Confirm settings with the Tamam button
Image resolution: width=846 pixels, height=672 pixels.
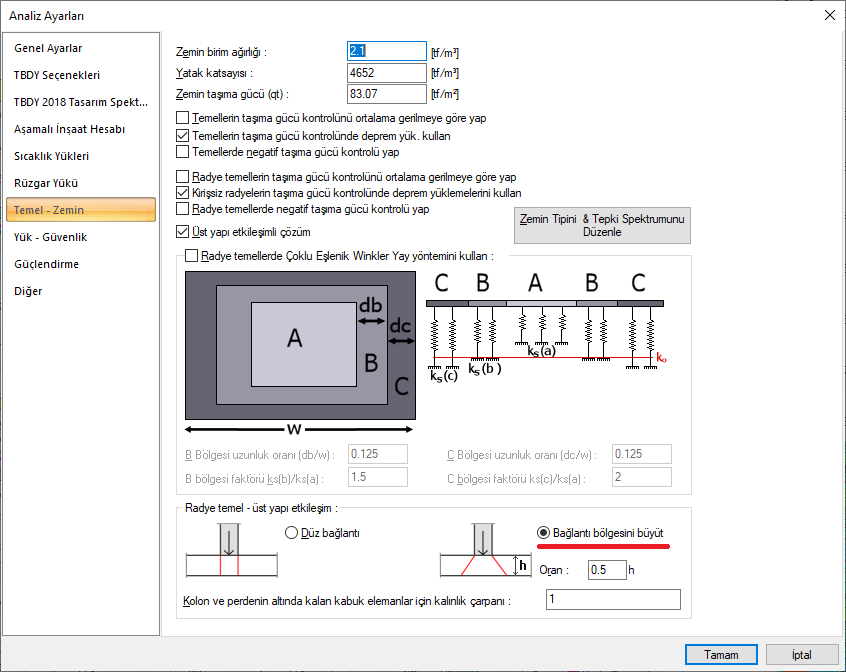(721, 655)
